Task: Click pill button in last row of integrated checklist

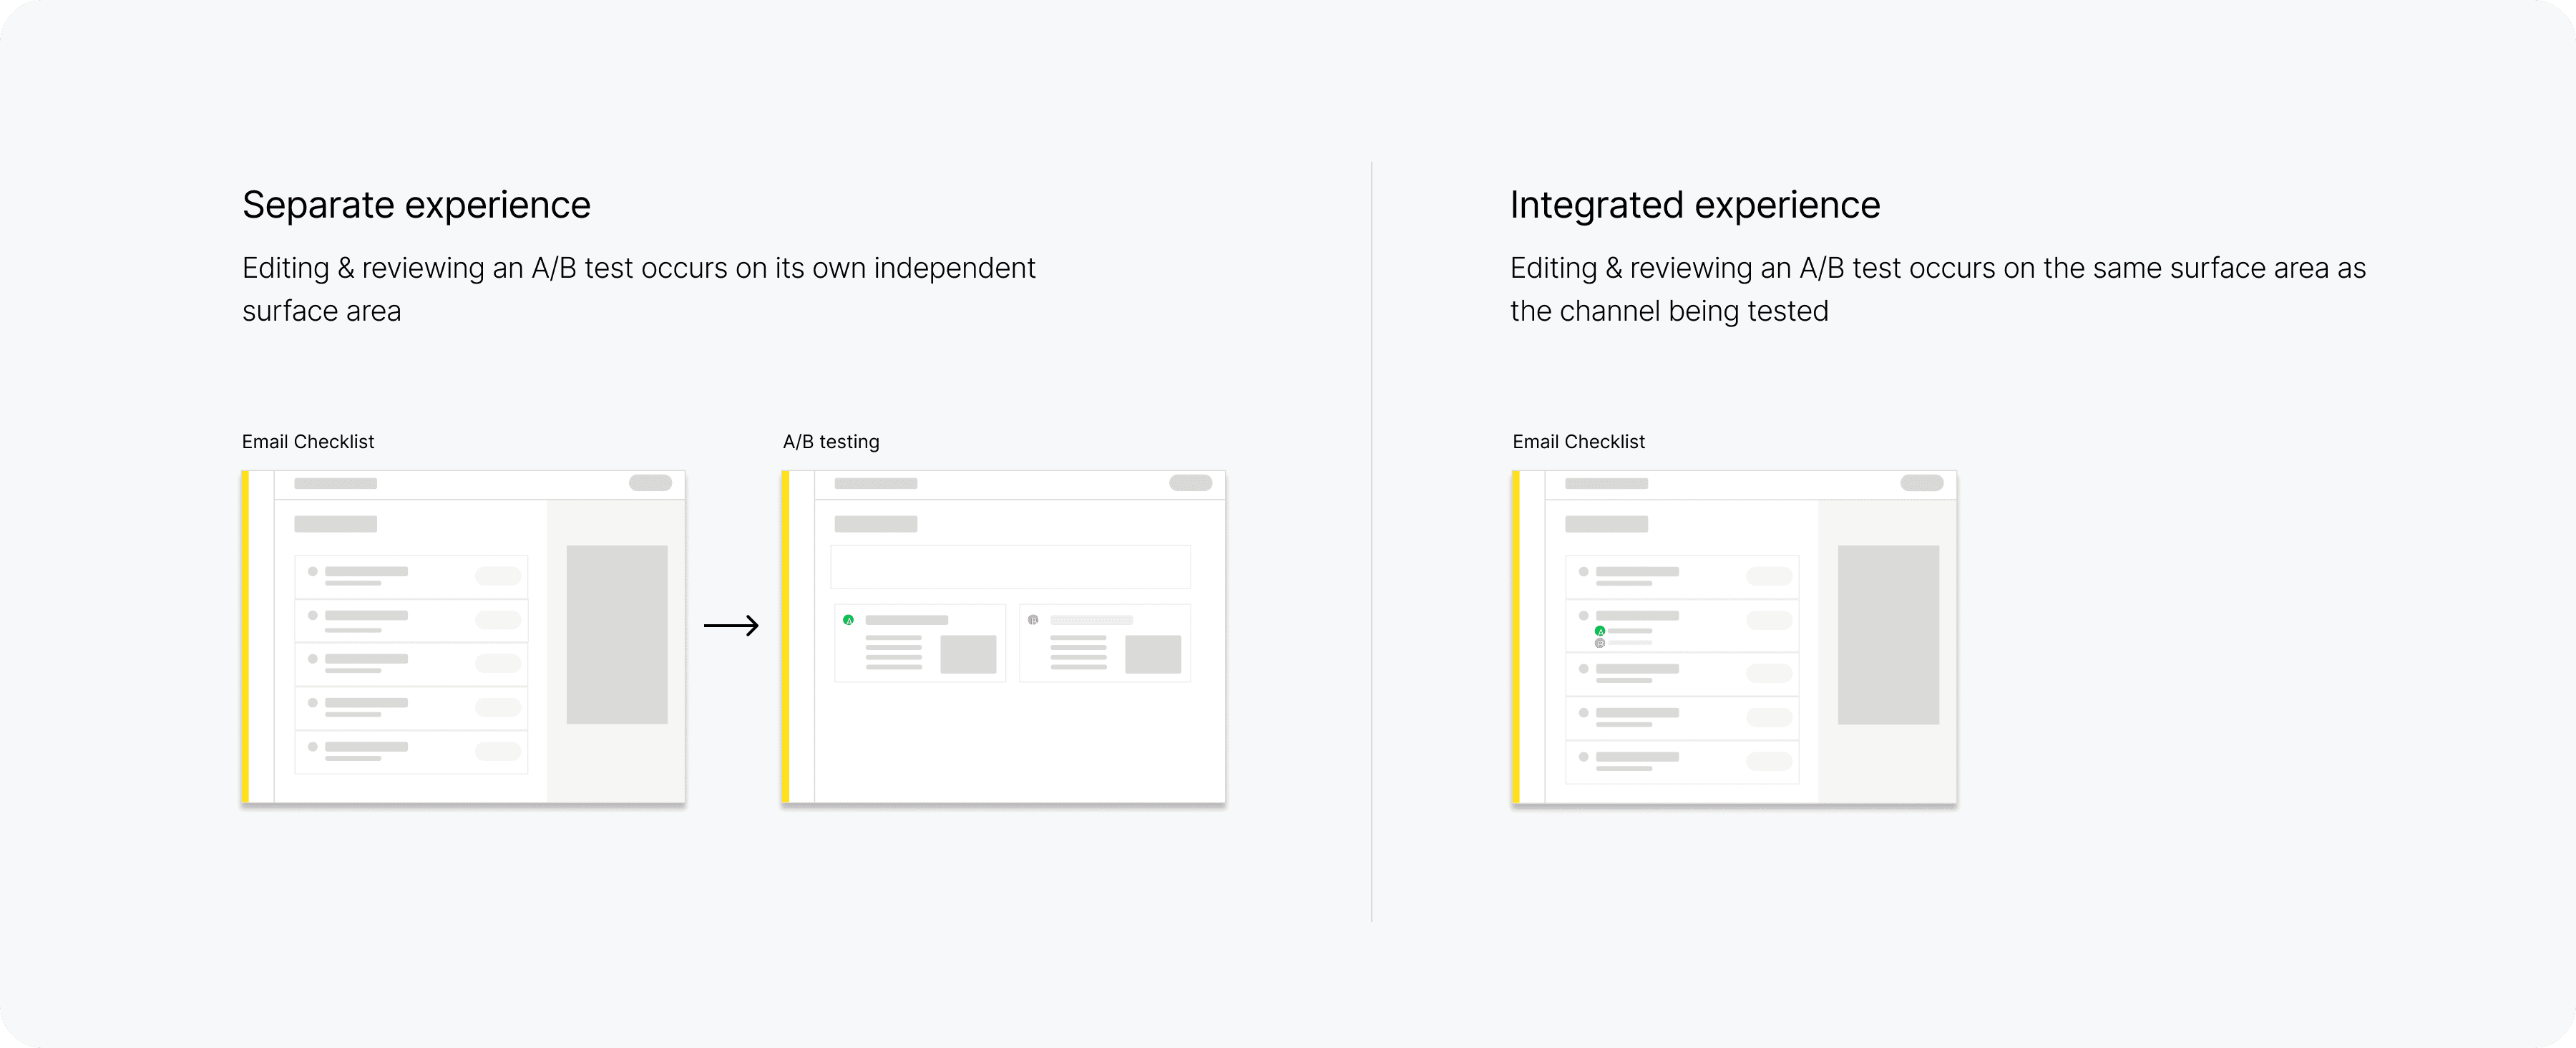Action: click(x=1768, y=761)
